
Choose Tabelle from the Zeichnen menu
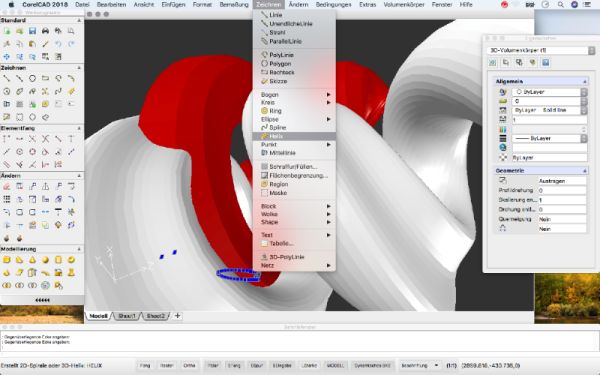pyautogui.click(x=294, y=243)
